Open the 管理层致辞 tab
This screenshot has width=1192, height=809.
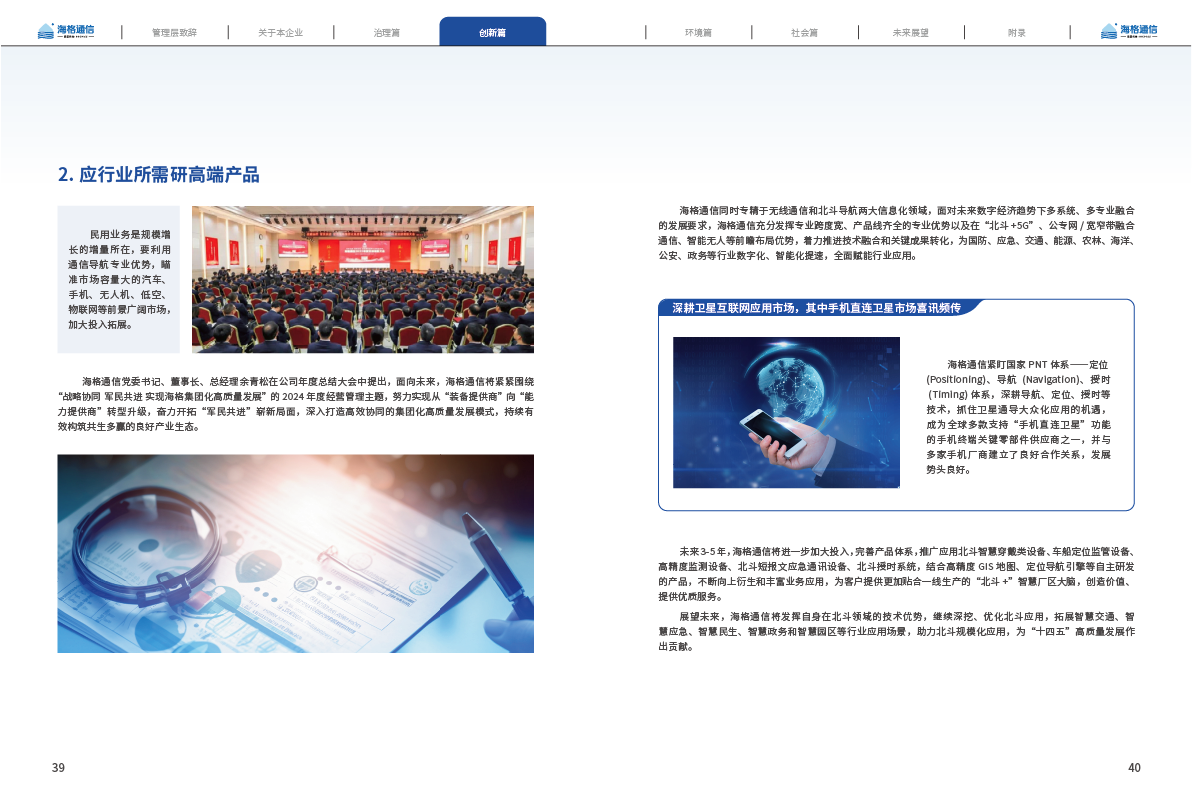(x=174, y=33)
